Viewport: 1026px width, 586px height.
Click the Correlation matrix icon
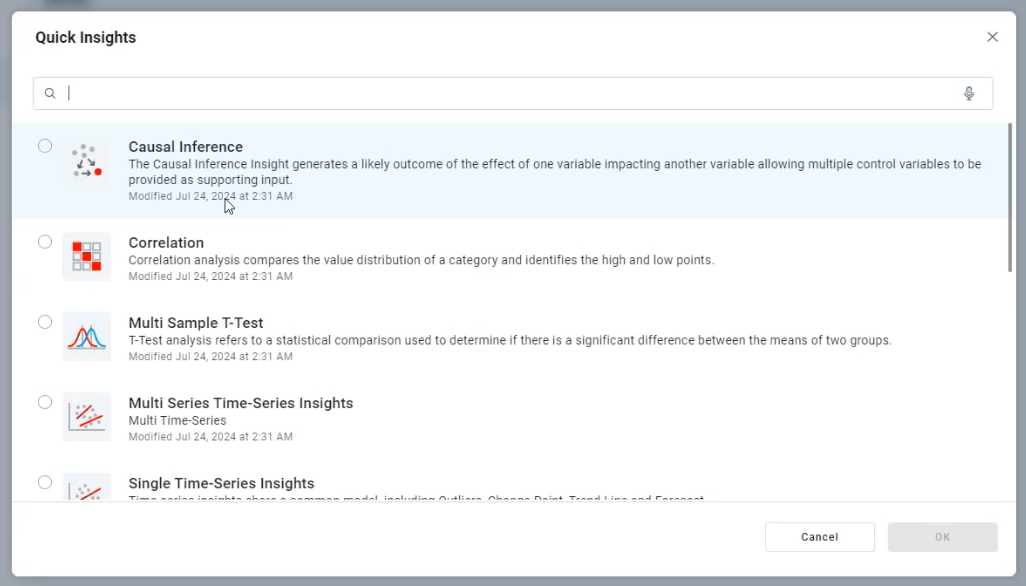86,257
